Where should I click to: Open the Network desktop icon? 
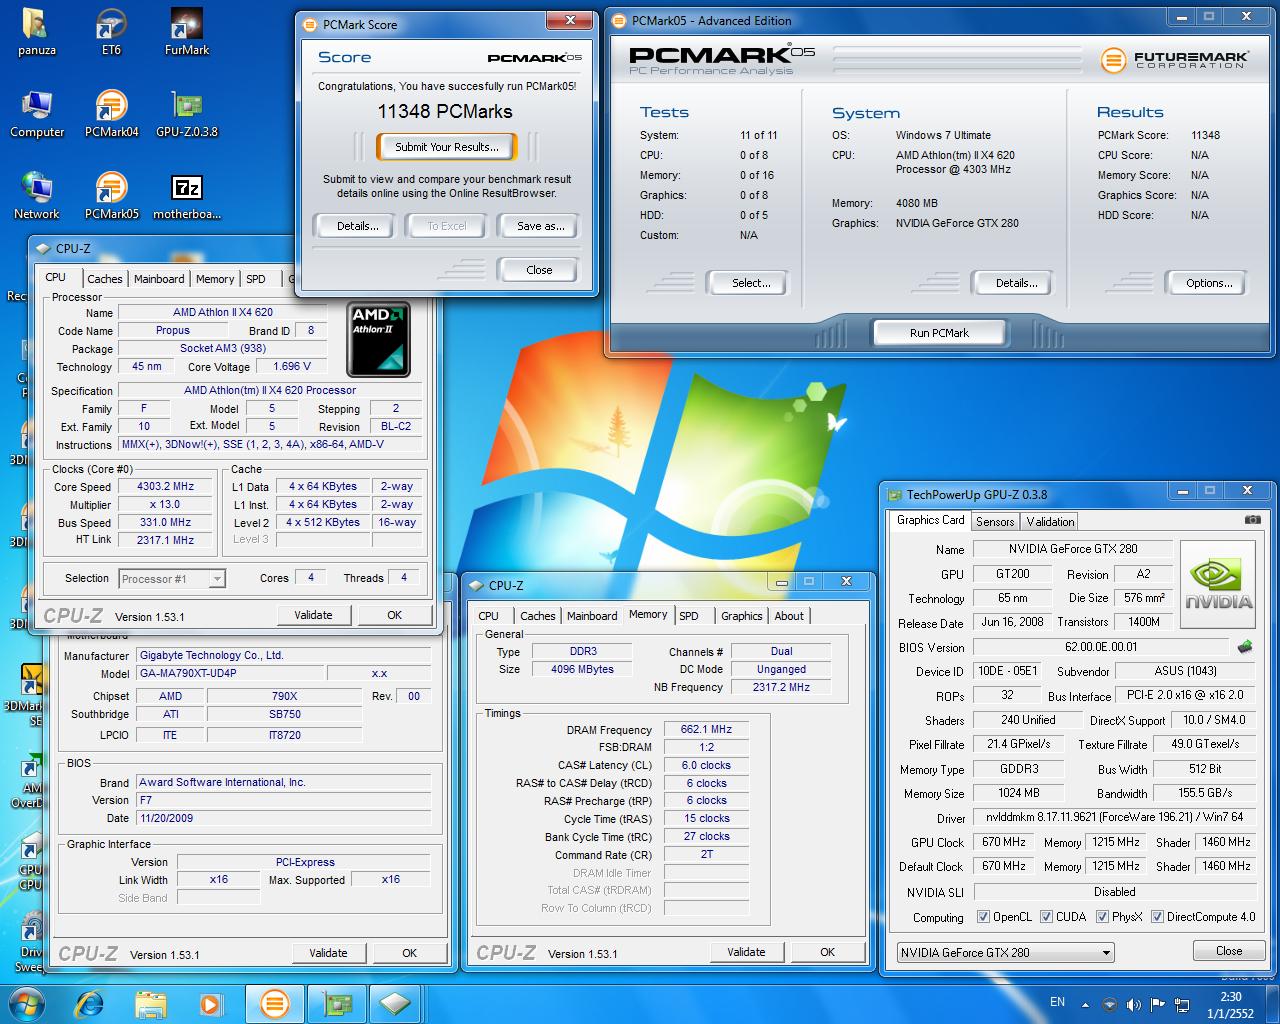tap(37, 196)
